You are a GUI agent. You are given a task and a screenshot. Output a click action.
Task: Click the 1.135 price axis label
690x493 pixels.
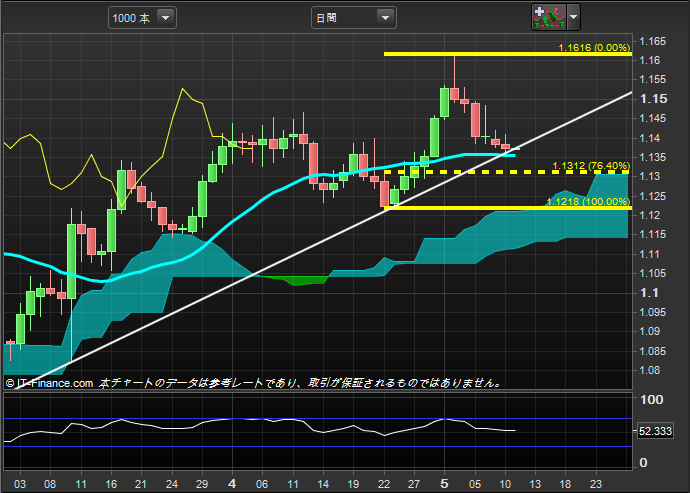point(653,157)
